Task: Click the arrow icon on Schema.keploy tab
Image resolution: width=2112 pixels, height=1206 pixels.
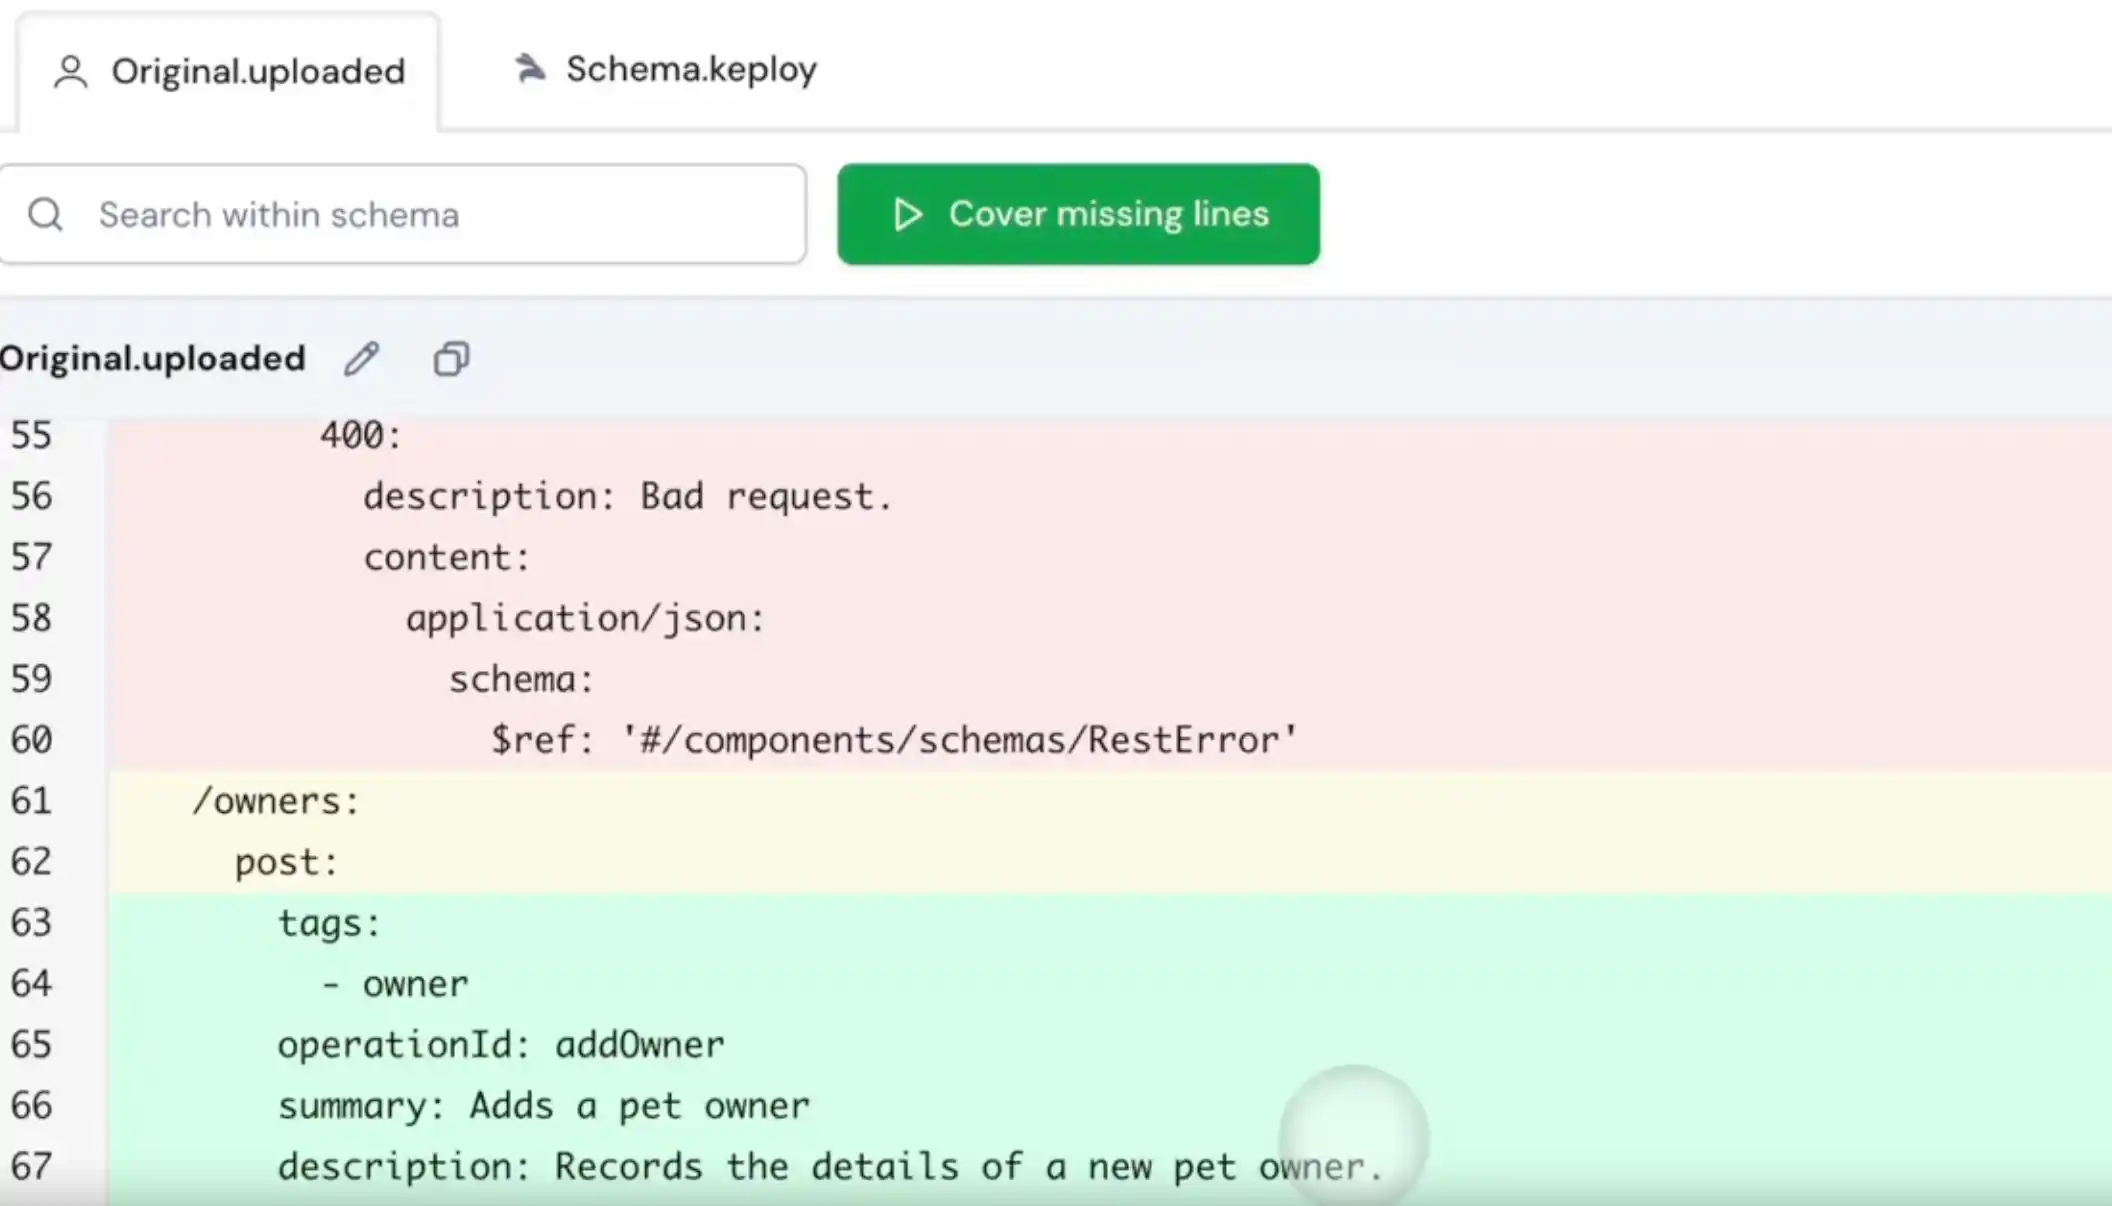Action: point(531,68)
